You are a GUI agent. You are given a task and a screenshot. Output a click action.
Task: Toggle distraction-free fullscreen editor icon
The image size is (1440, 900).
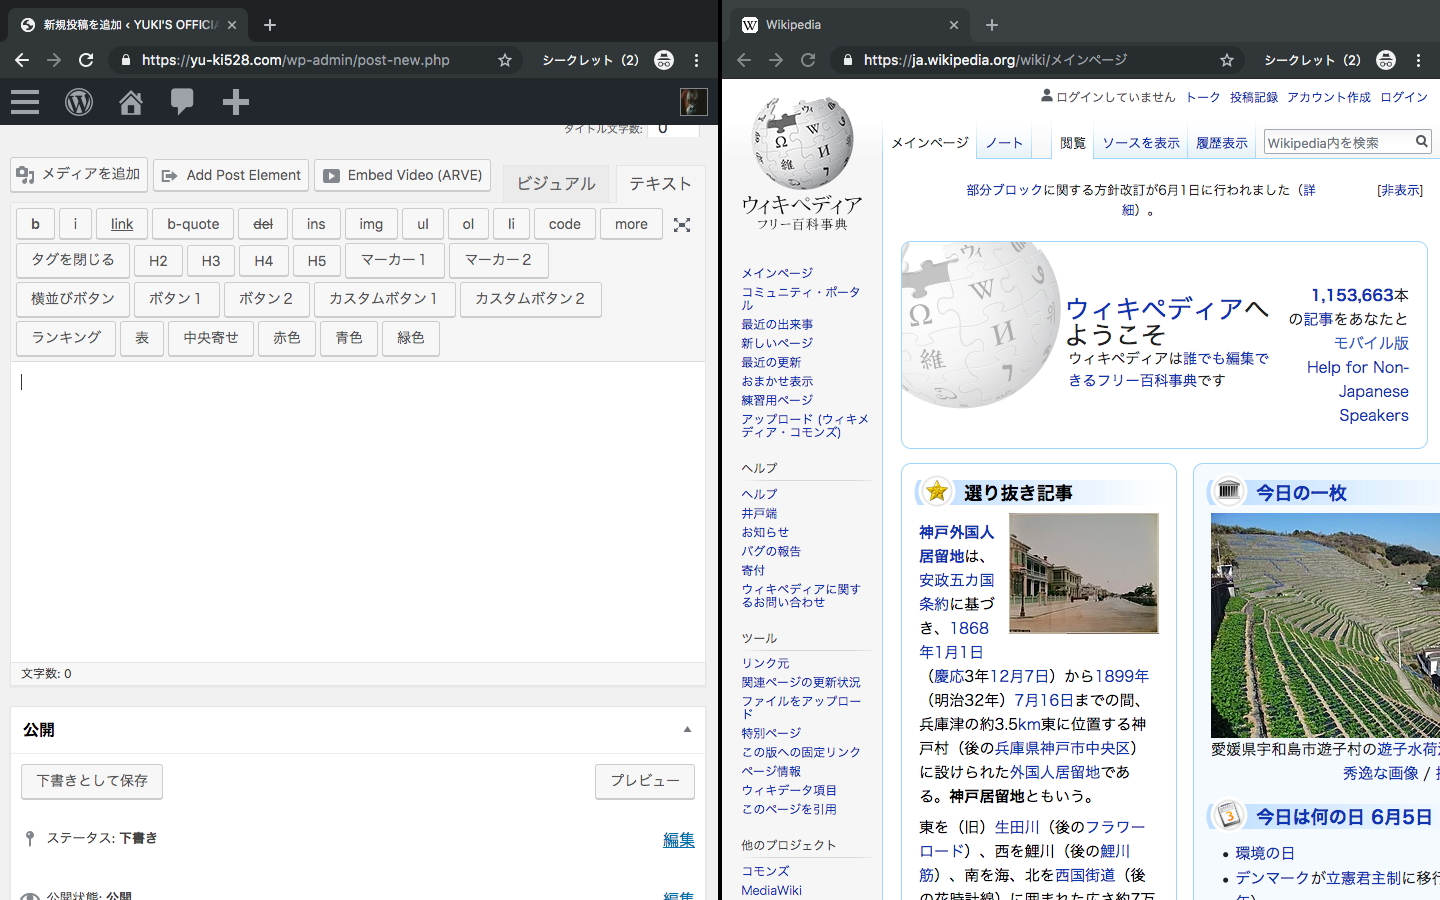682,225
